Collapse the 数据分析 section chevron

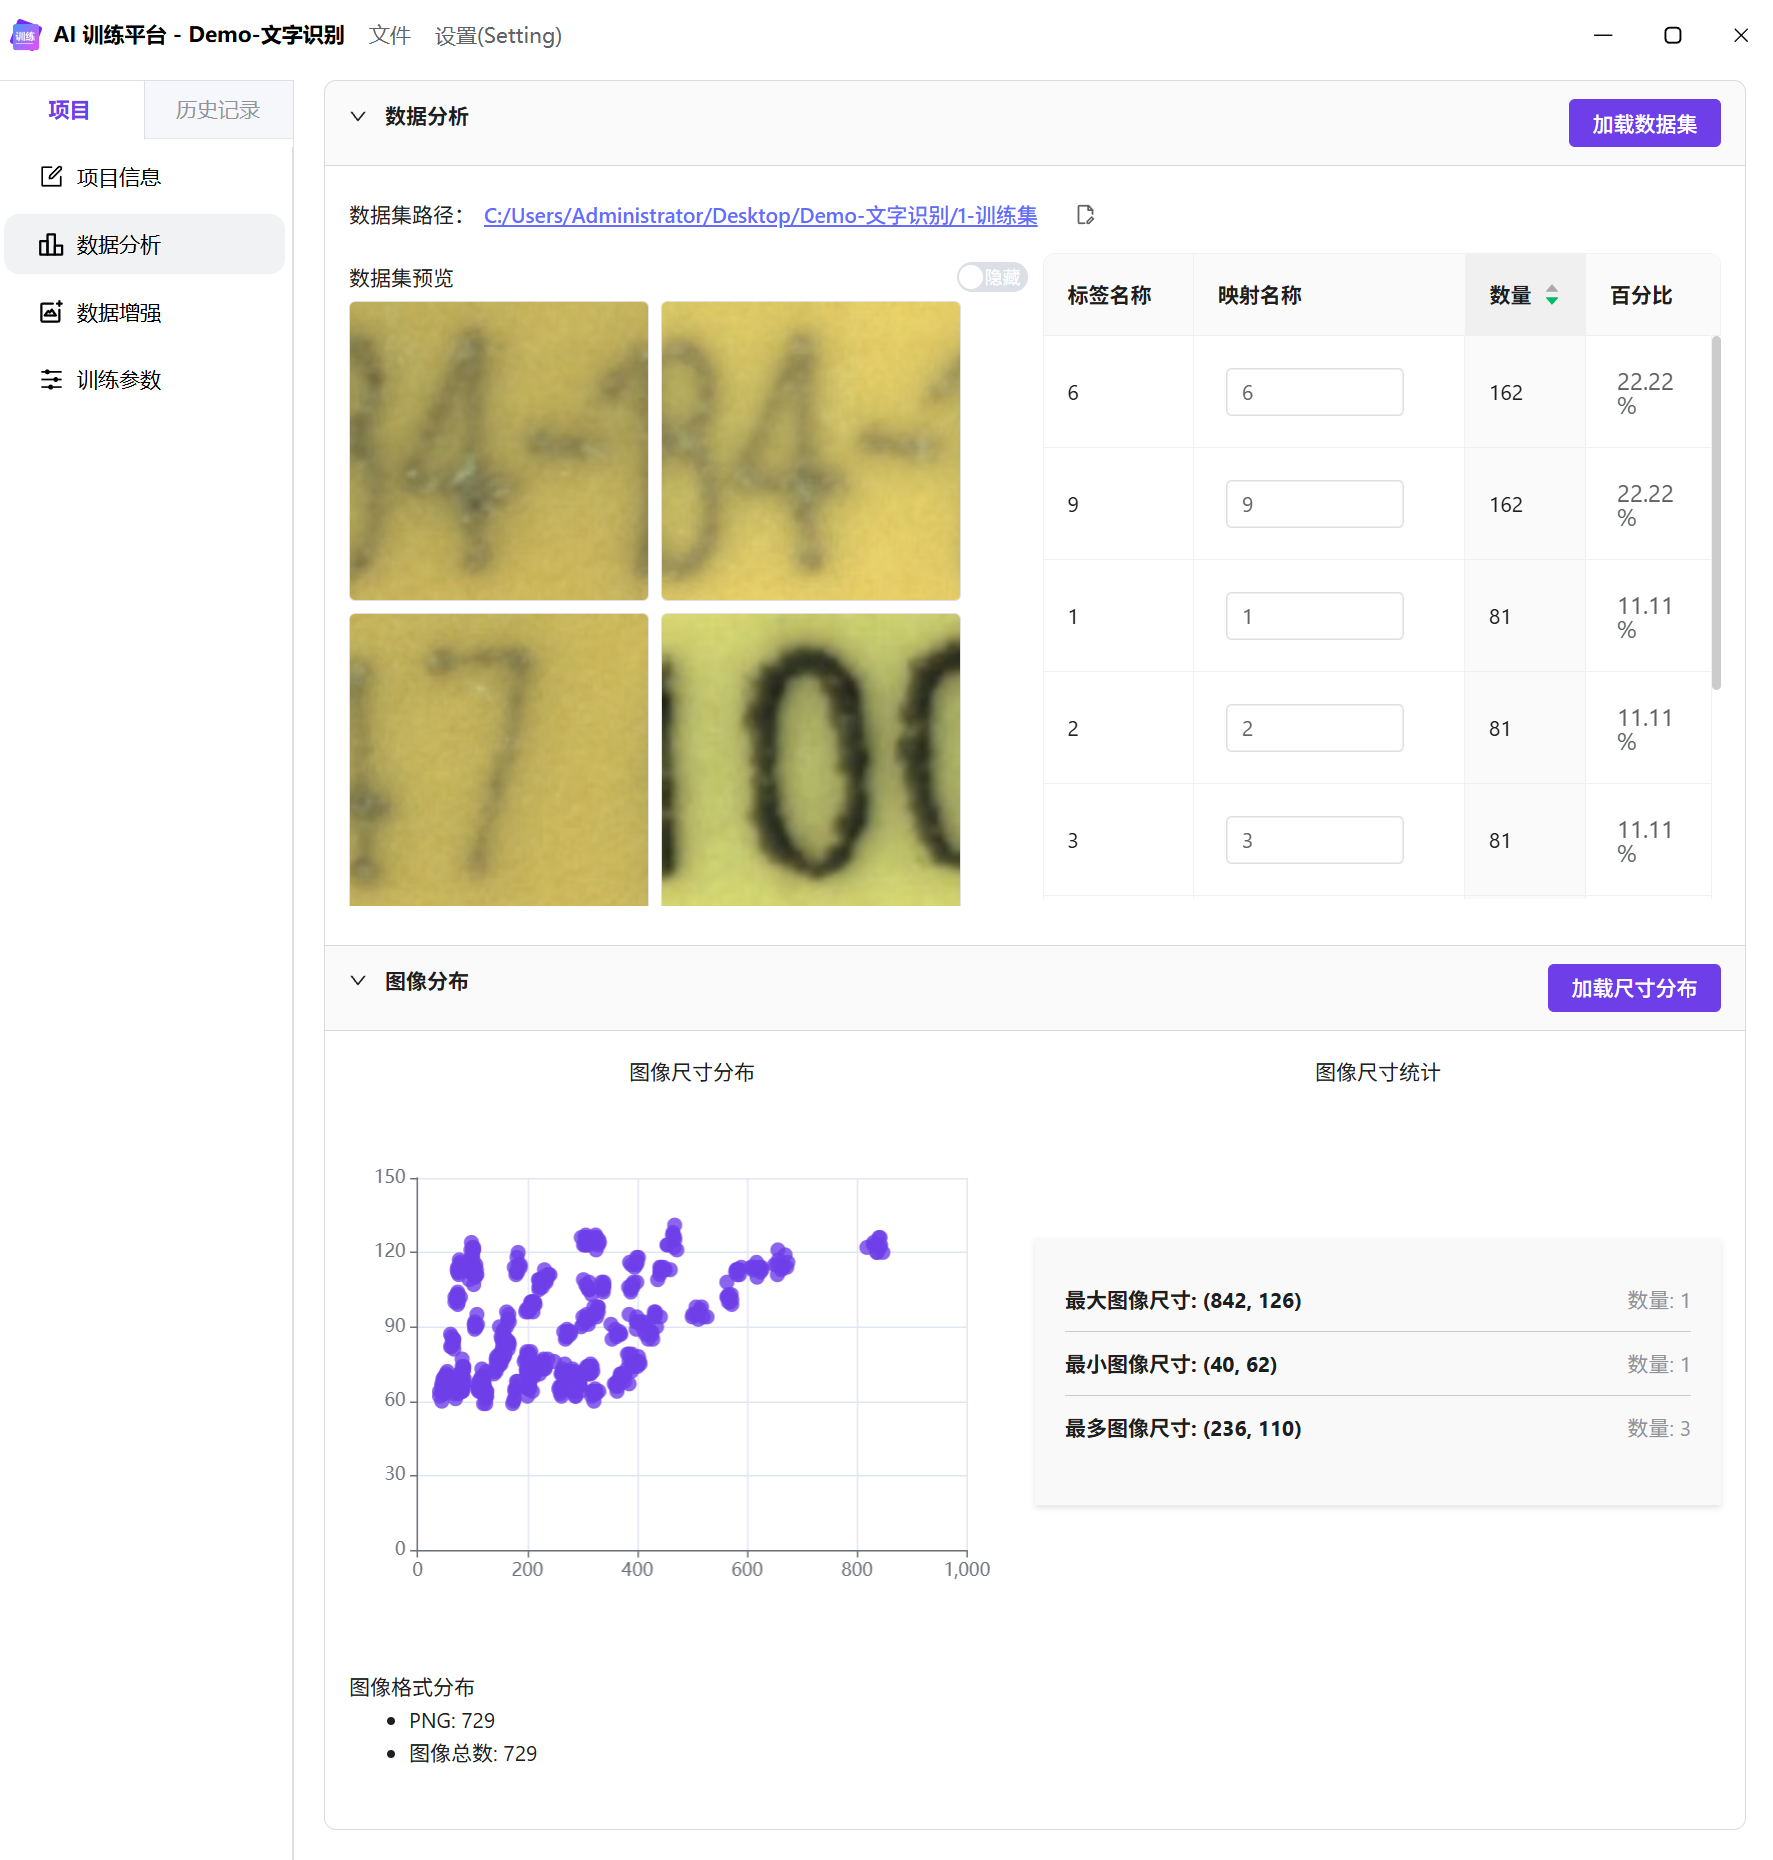point(358,116)
